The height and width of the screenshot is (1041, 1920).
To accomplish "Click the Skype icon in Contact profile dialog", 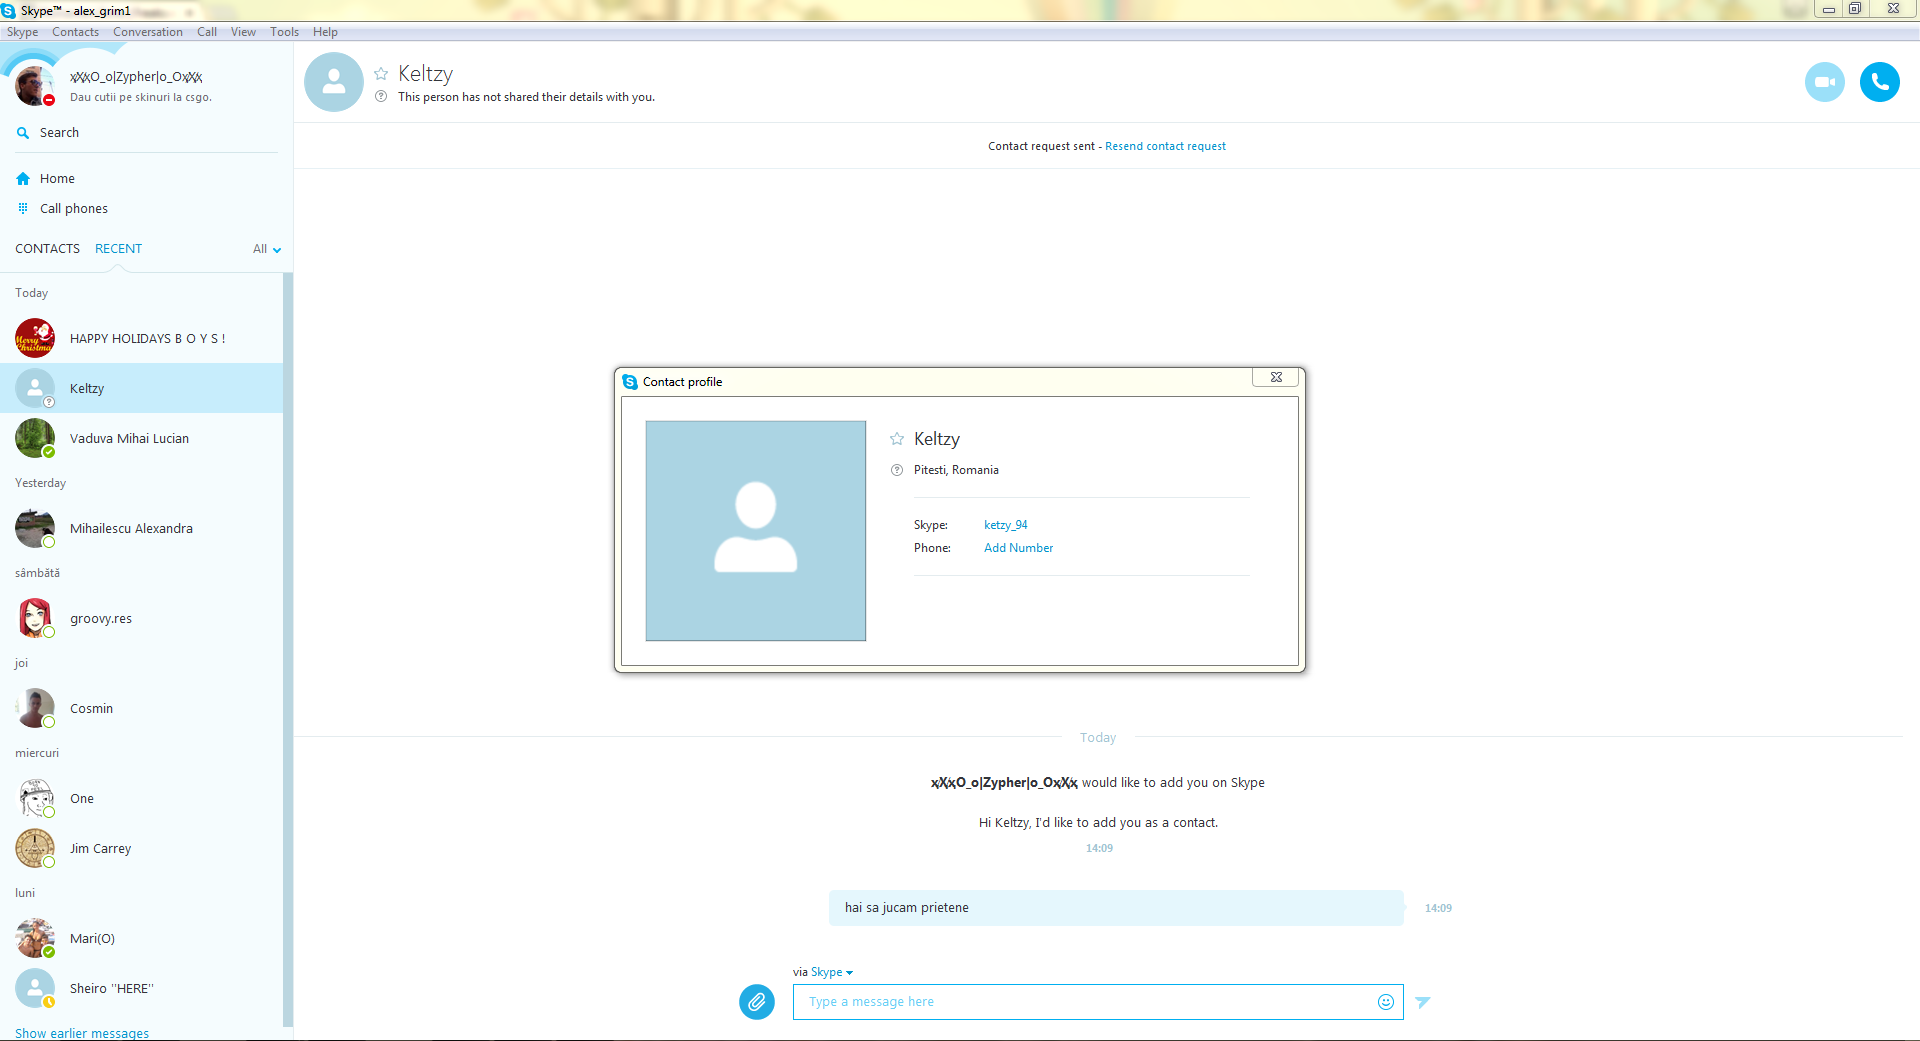I will point(630,382).
